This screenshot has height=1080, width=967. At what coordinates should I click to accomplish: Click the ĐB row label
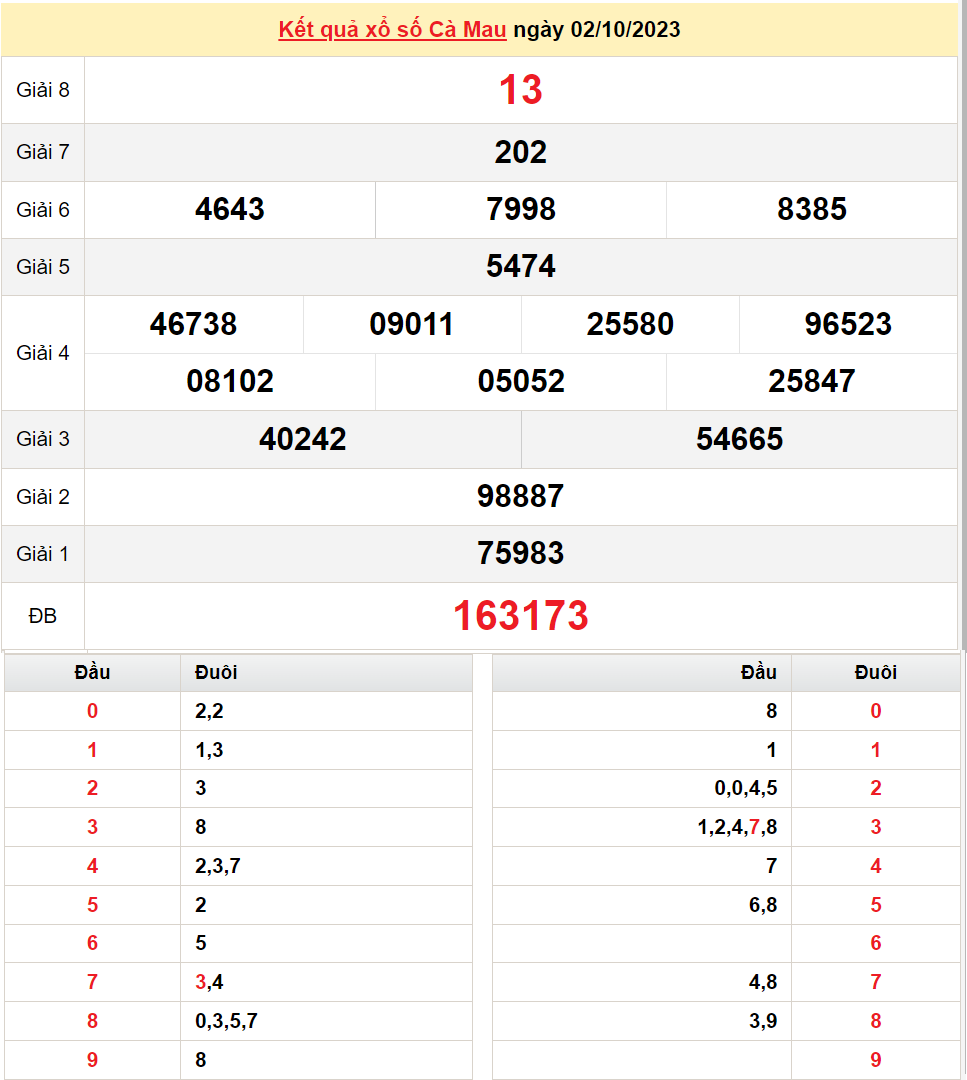(x=43, y=616)
